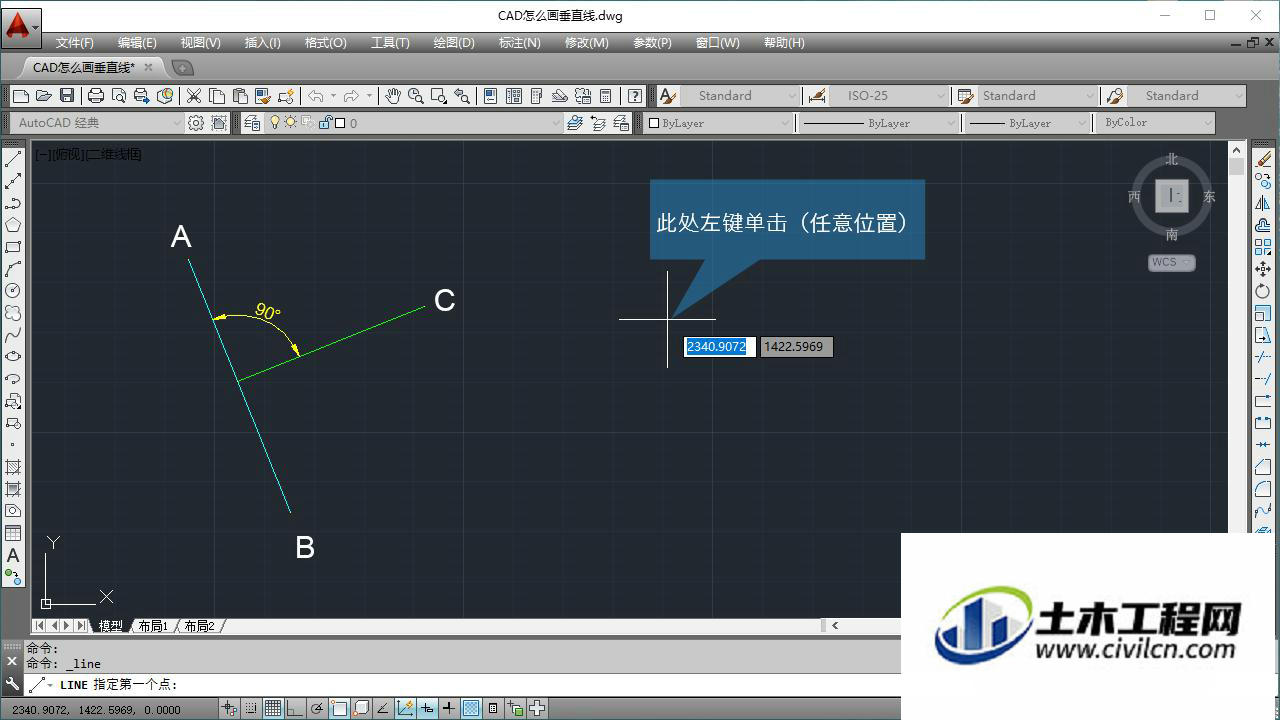Open the AutoCAD 经典 workspace dropdown

click(98, 123)
